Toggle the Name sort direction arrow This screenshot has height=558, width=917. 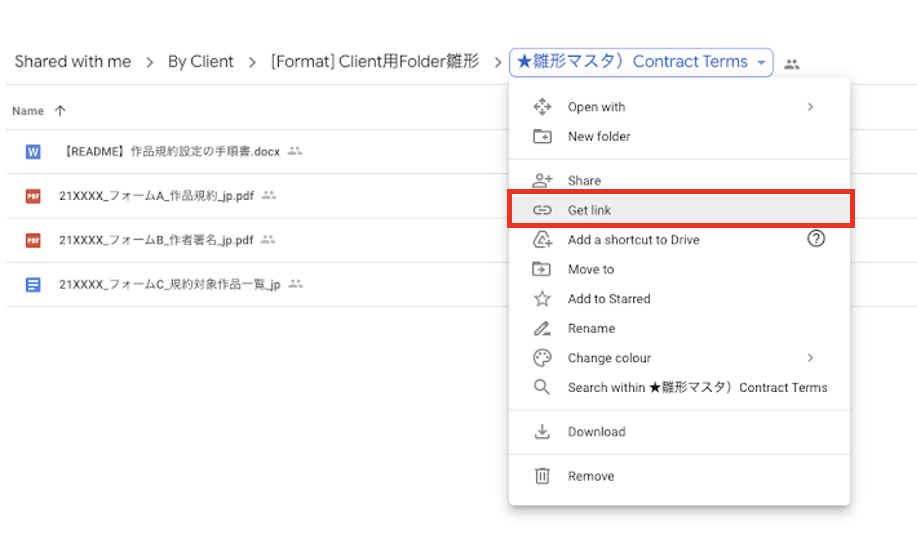(x=60, y=111)
